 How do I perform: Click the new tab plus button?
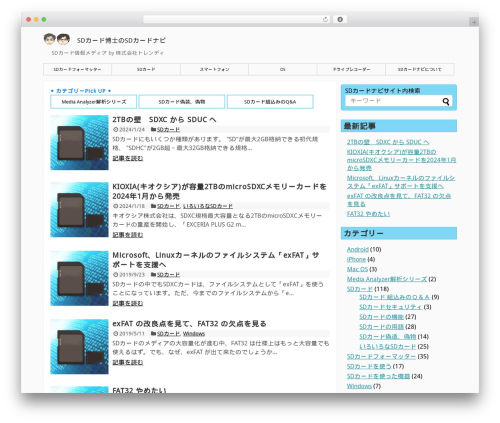pyautogui.click(x=474, y=22)
